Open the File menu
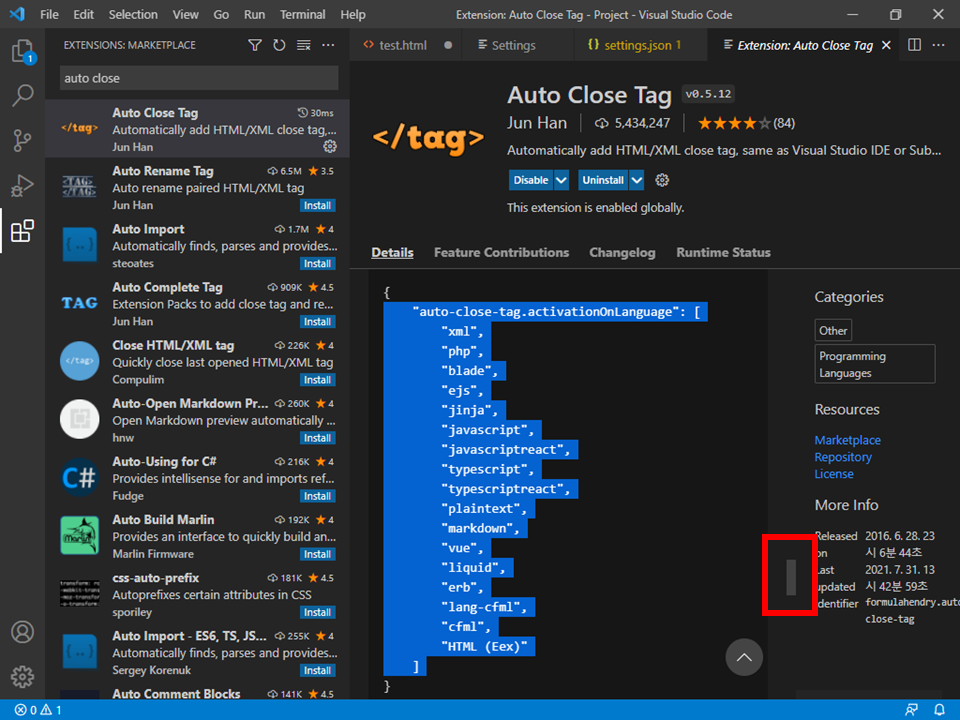The image size is (960, 720). point(49,14)
